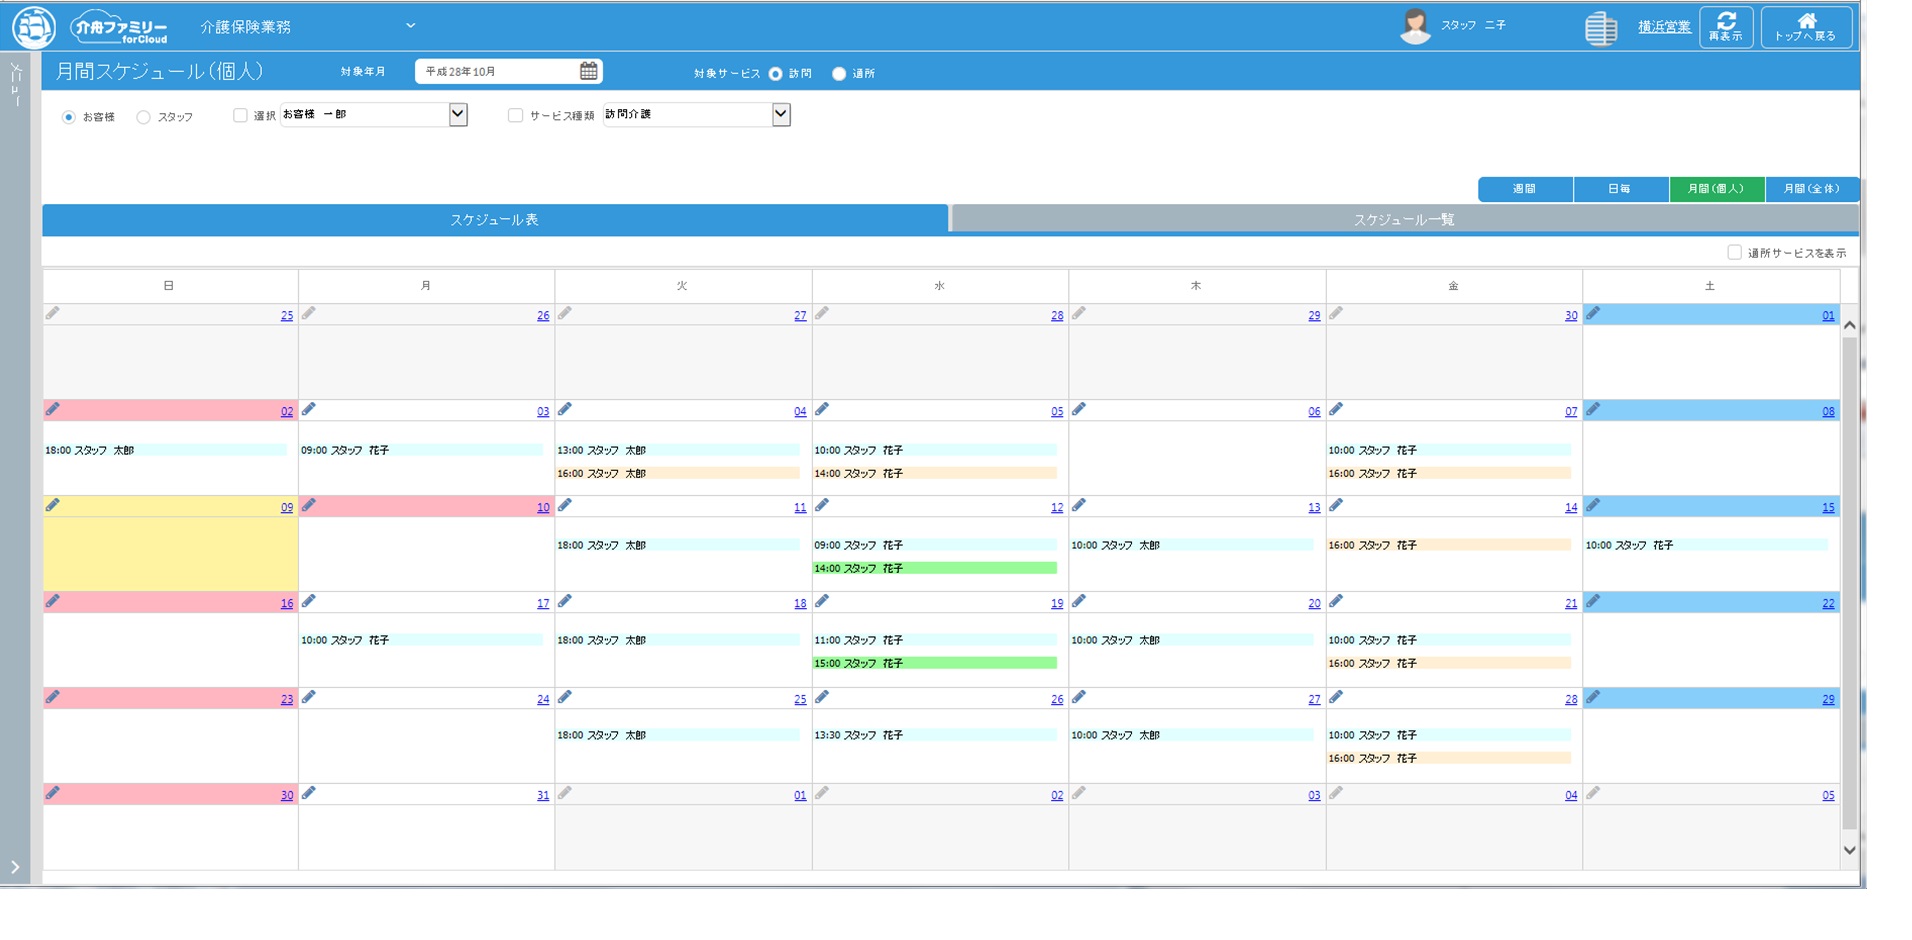The width and height of the screenshot is (1912, 940).
Task: Open the 横浜営業 office link
Action: click(1664, 27)
